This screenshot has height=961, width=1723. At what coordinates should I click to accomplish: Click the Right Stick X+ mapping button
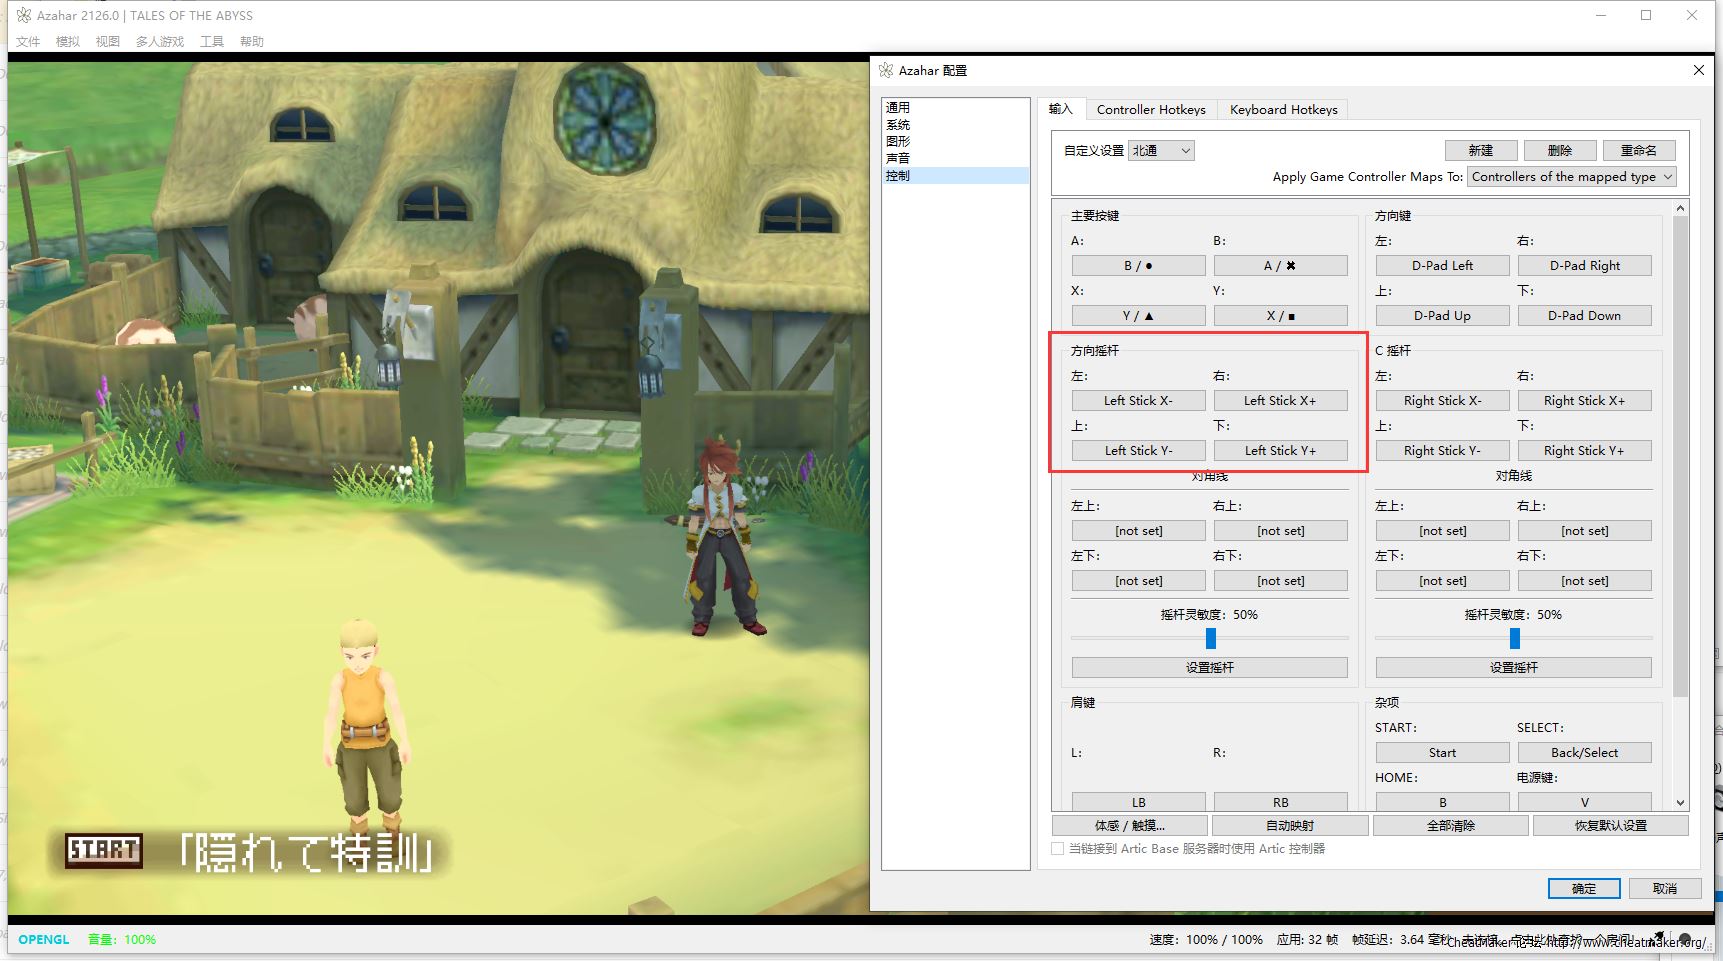[x=1585, y=401]
